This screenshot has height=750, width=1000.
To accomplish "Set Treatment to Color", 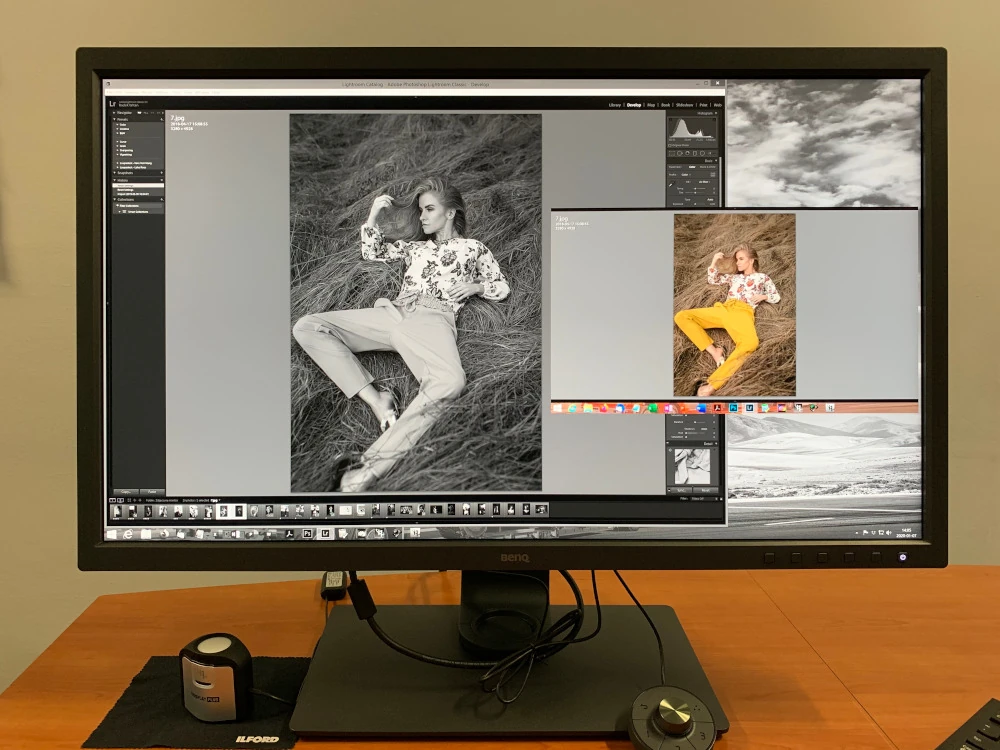I will (x=691, y=166).
